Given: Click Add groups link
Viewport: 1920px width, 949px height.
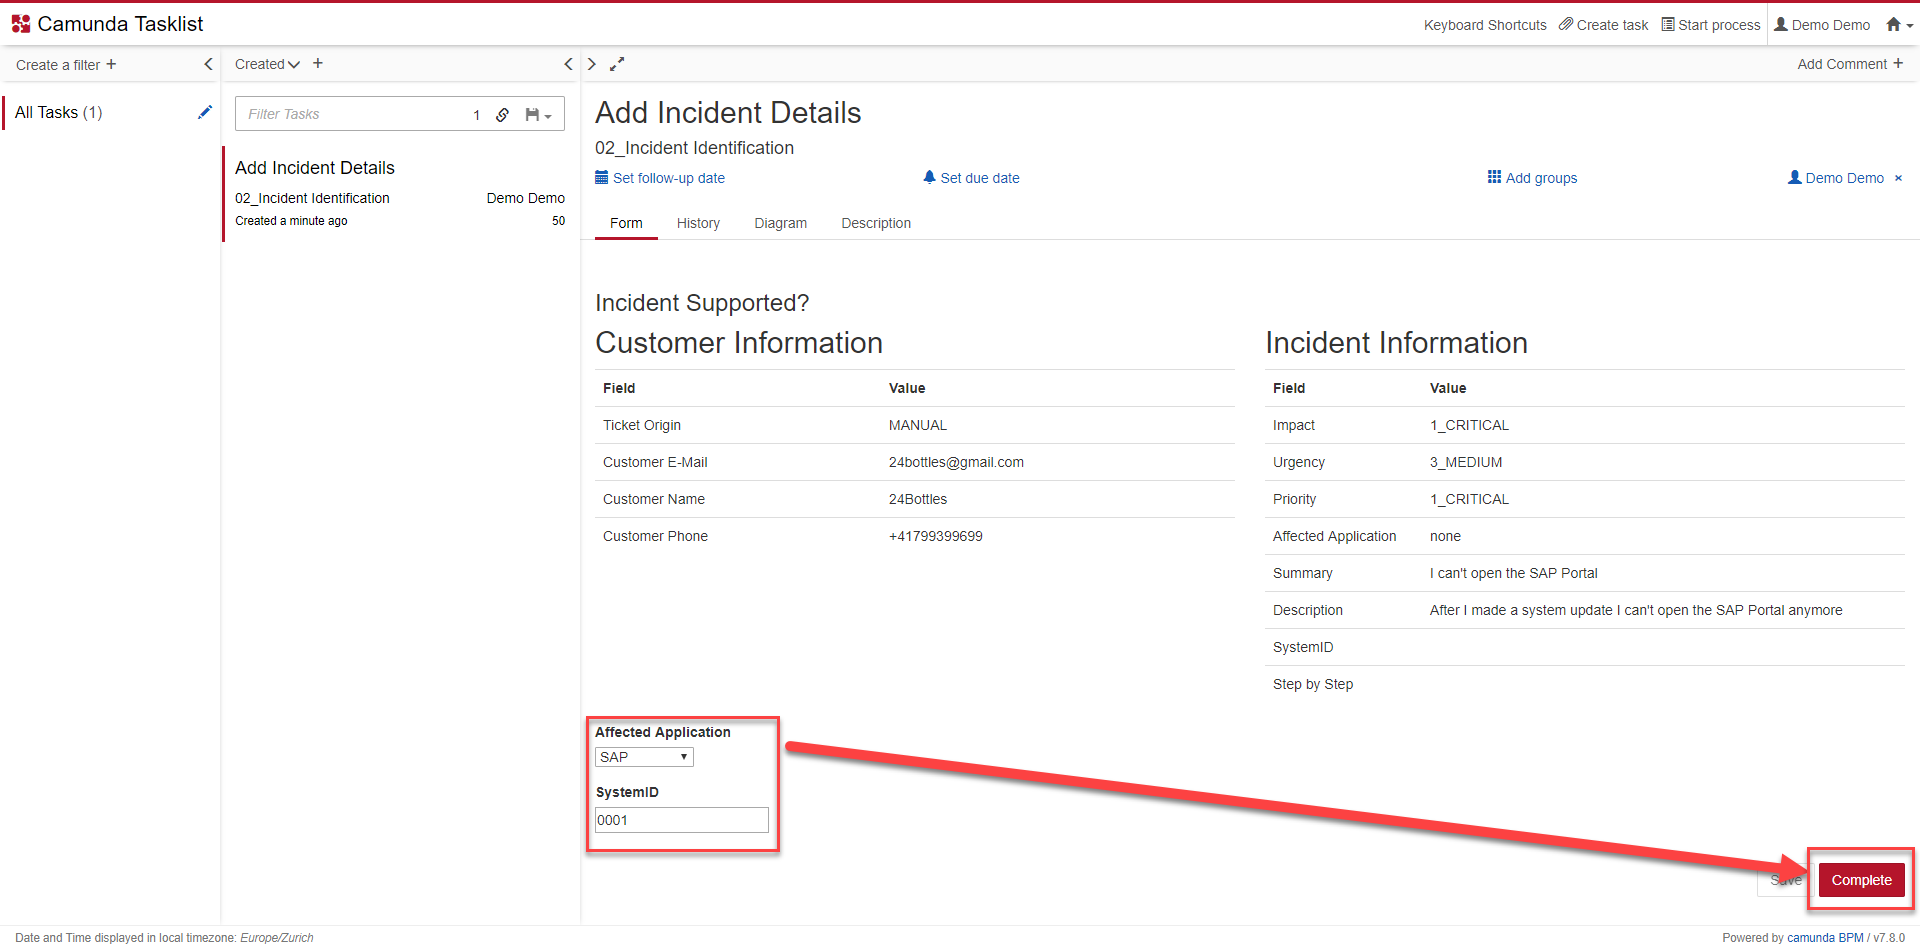Looking at the screenshot, I should pos(1532,178).
